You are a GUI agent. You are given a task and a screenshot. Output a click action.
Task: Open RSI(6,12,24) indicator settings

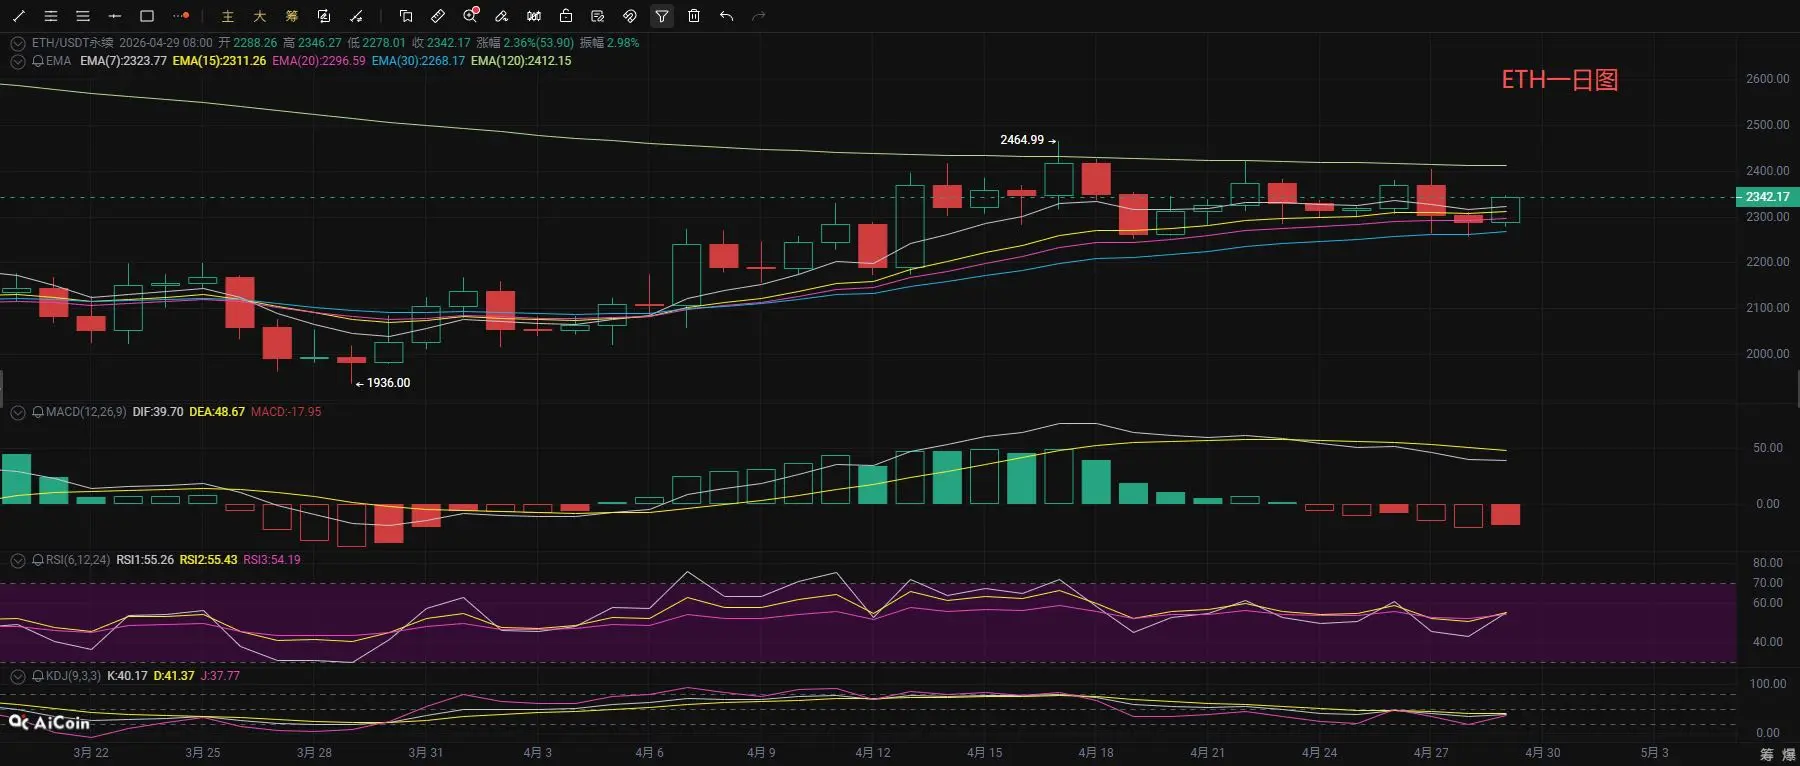click(x=78, y=560)
